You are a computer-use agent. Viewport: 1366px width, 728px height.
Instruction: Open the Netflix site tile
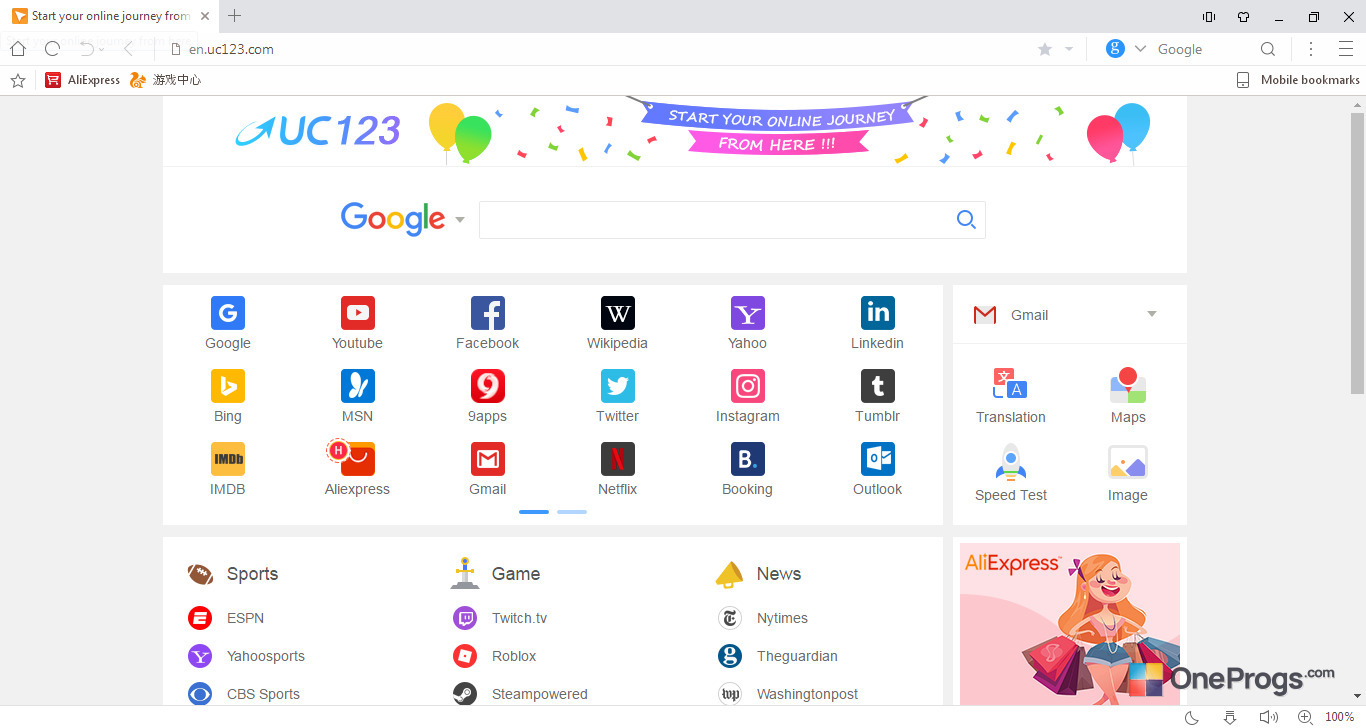click(x=617, y=469)
